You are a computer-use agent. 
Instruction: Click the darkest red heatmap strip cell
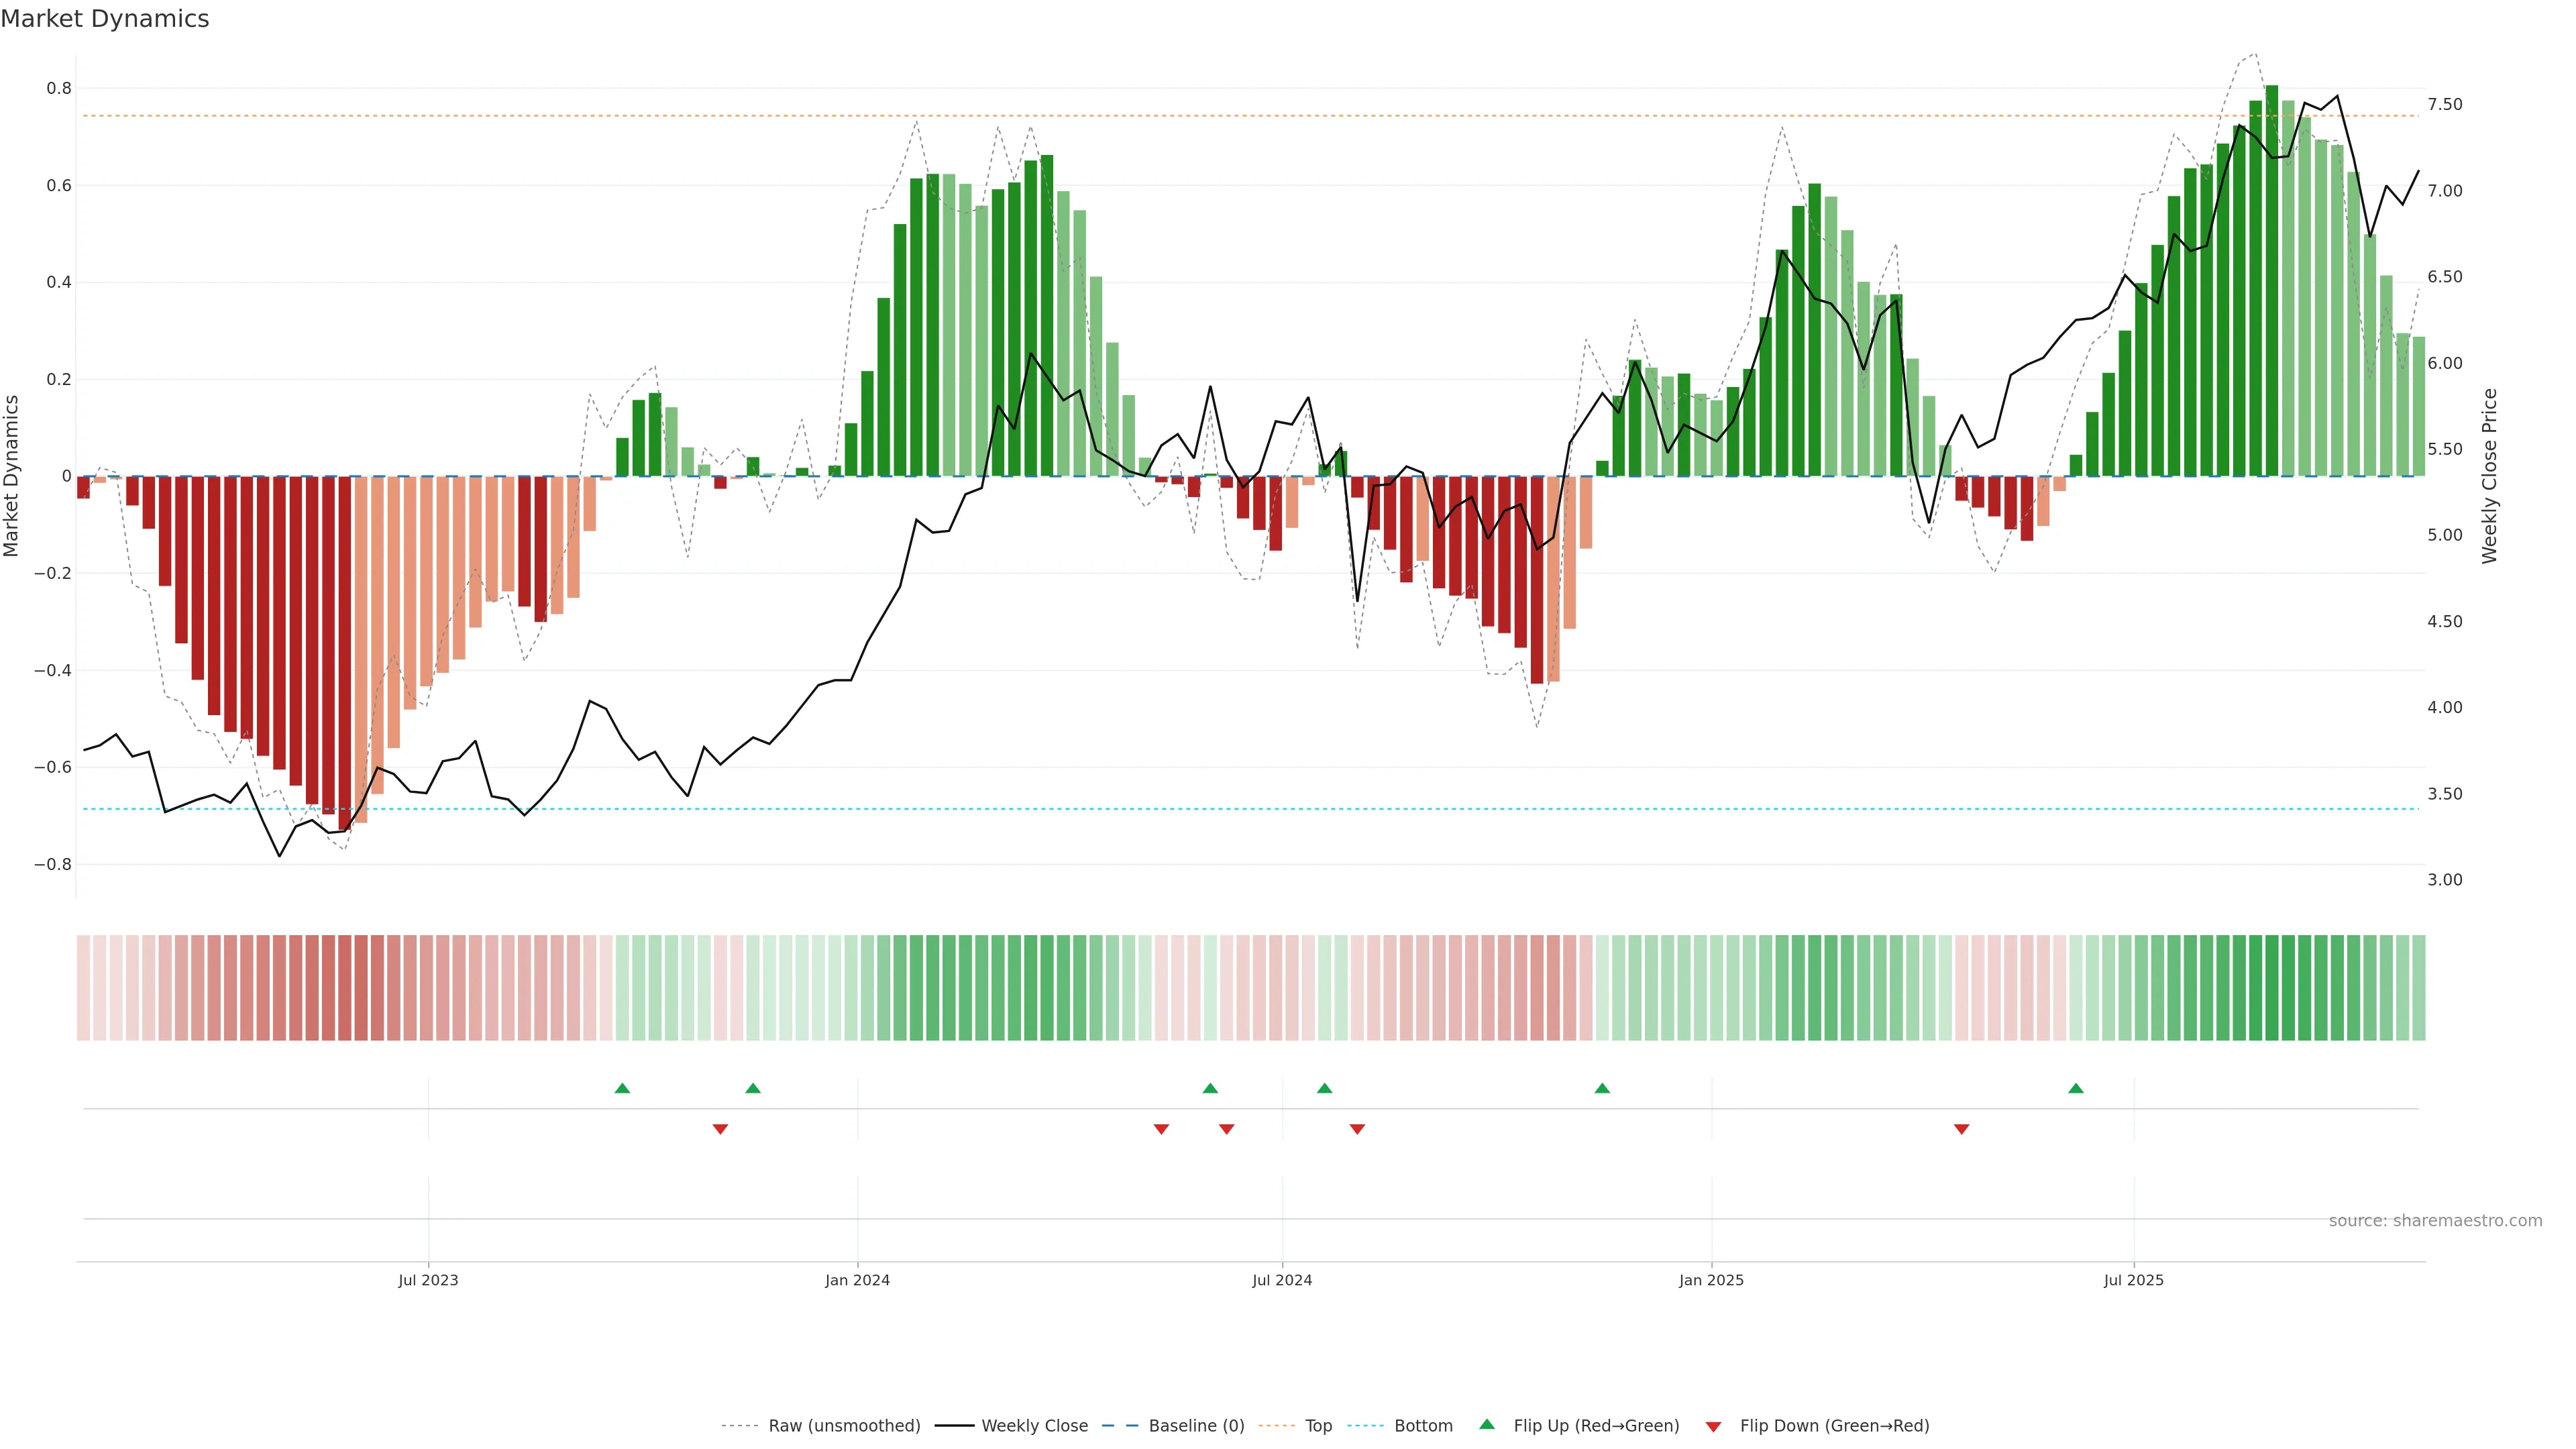click(345, 987)
